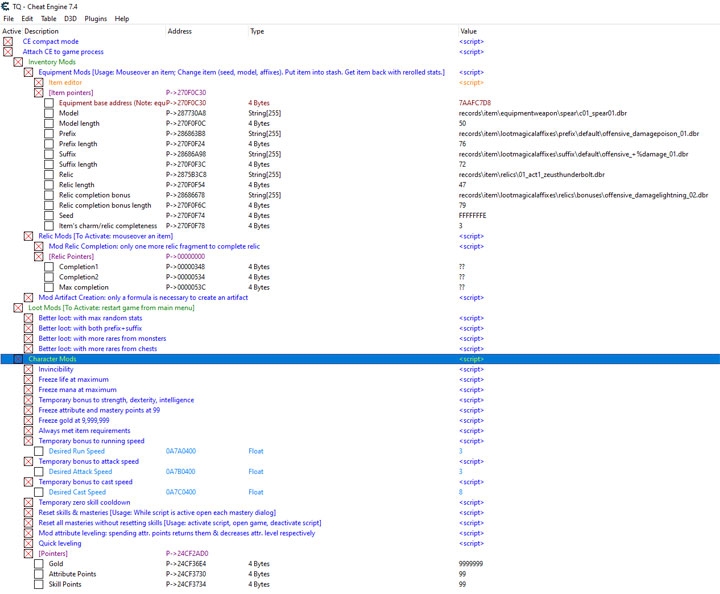This screenshot has height=594, width=720.
Task: Open the Help menu
Action: pyautogui.click(x=122, y=18)
